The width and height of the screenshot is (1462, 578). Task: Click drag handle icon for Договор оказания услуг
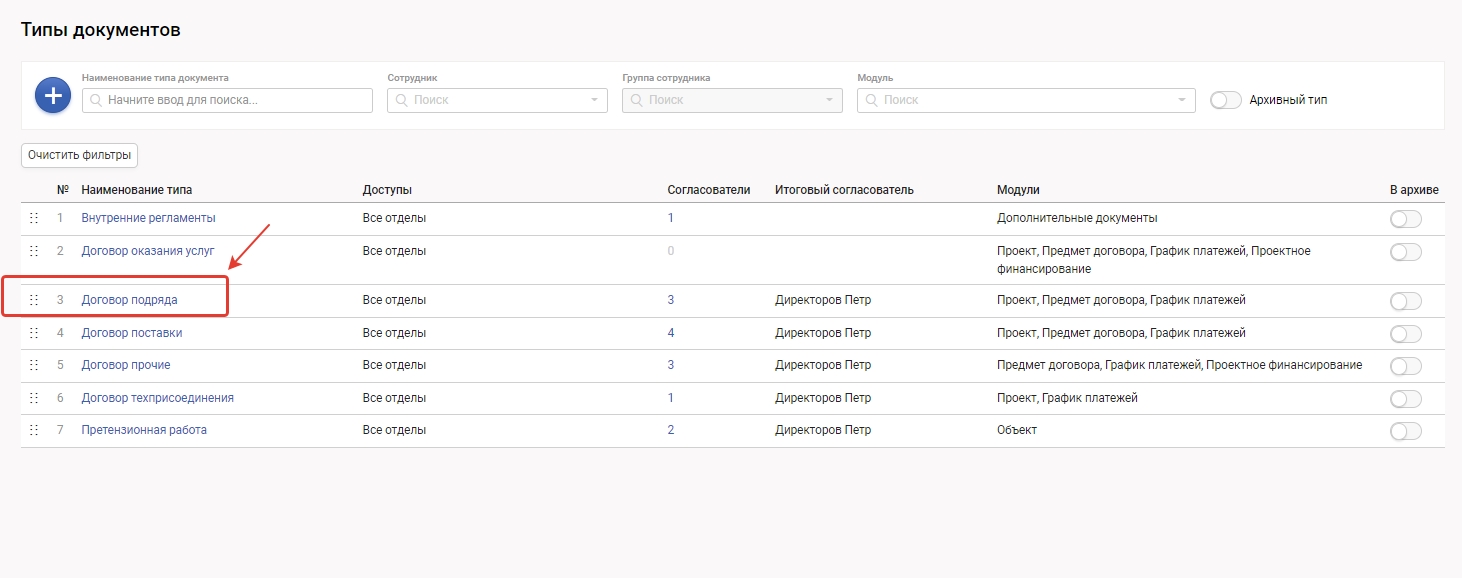(x=34, y=251)
